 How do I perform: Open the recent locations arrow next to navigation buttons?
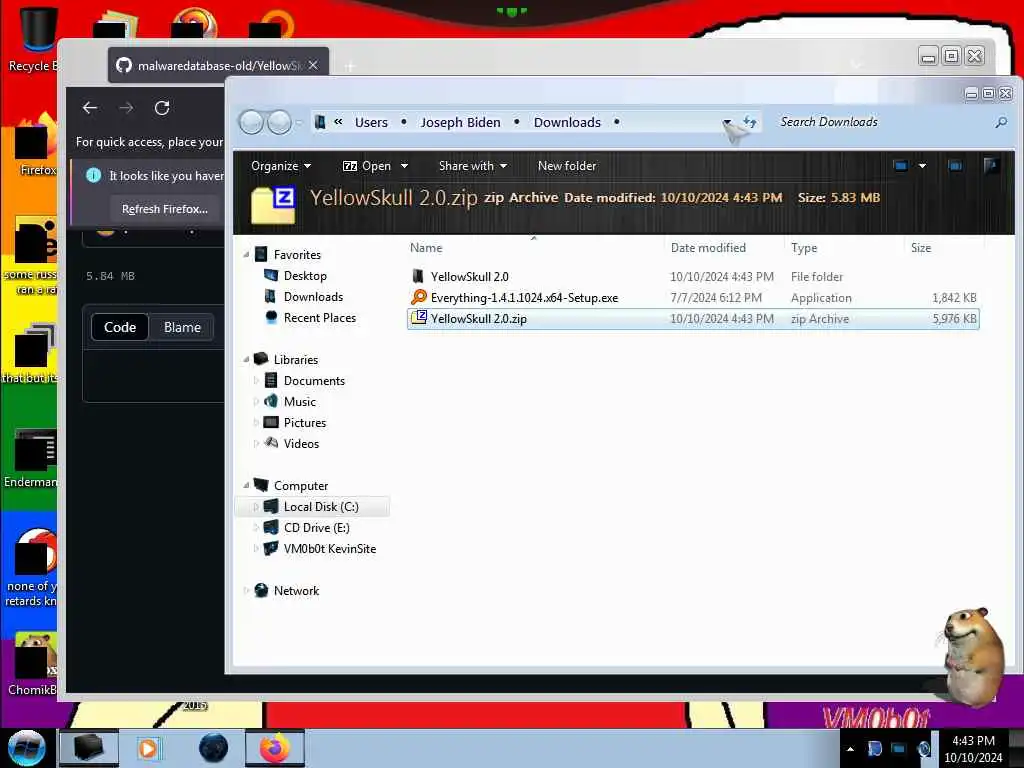pyautogui.click(x=299, y=123)
